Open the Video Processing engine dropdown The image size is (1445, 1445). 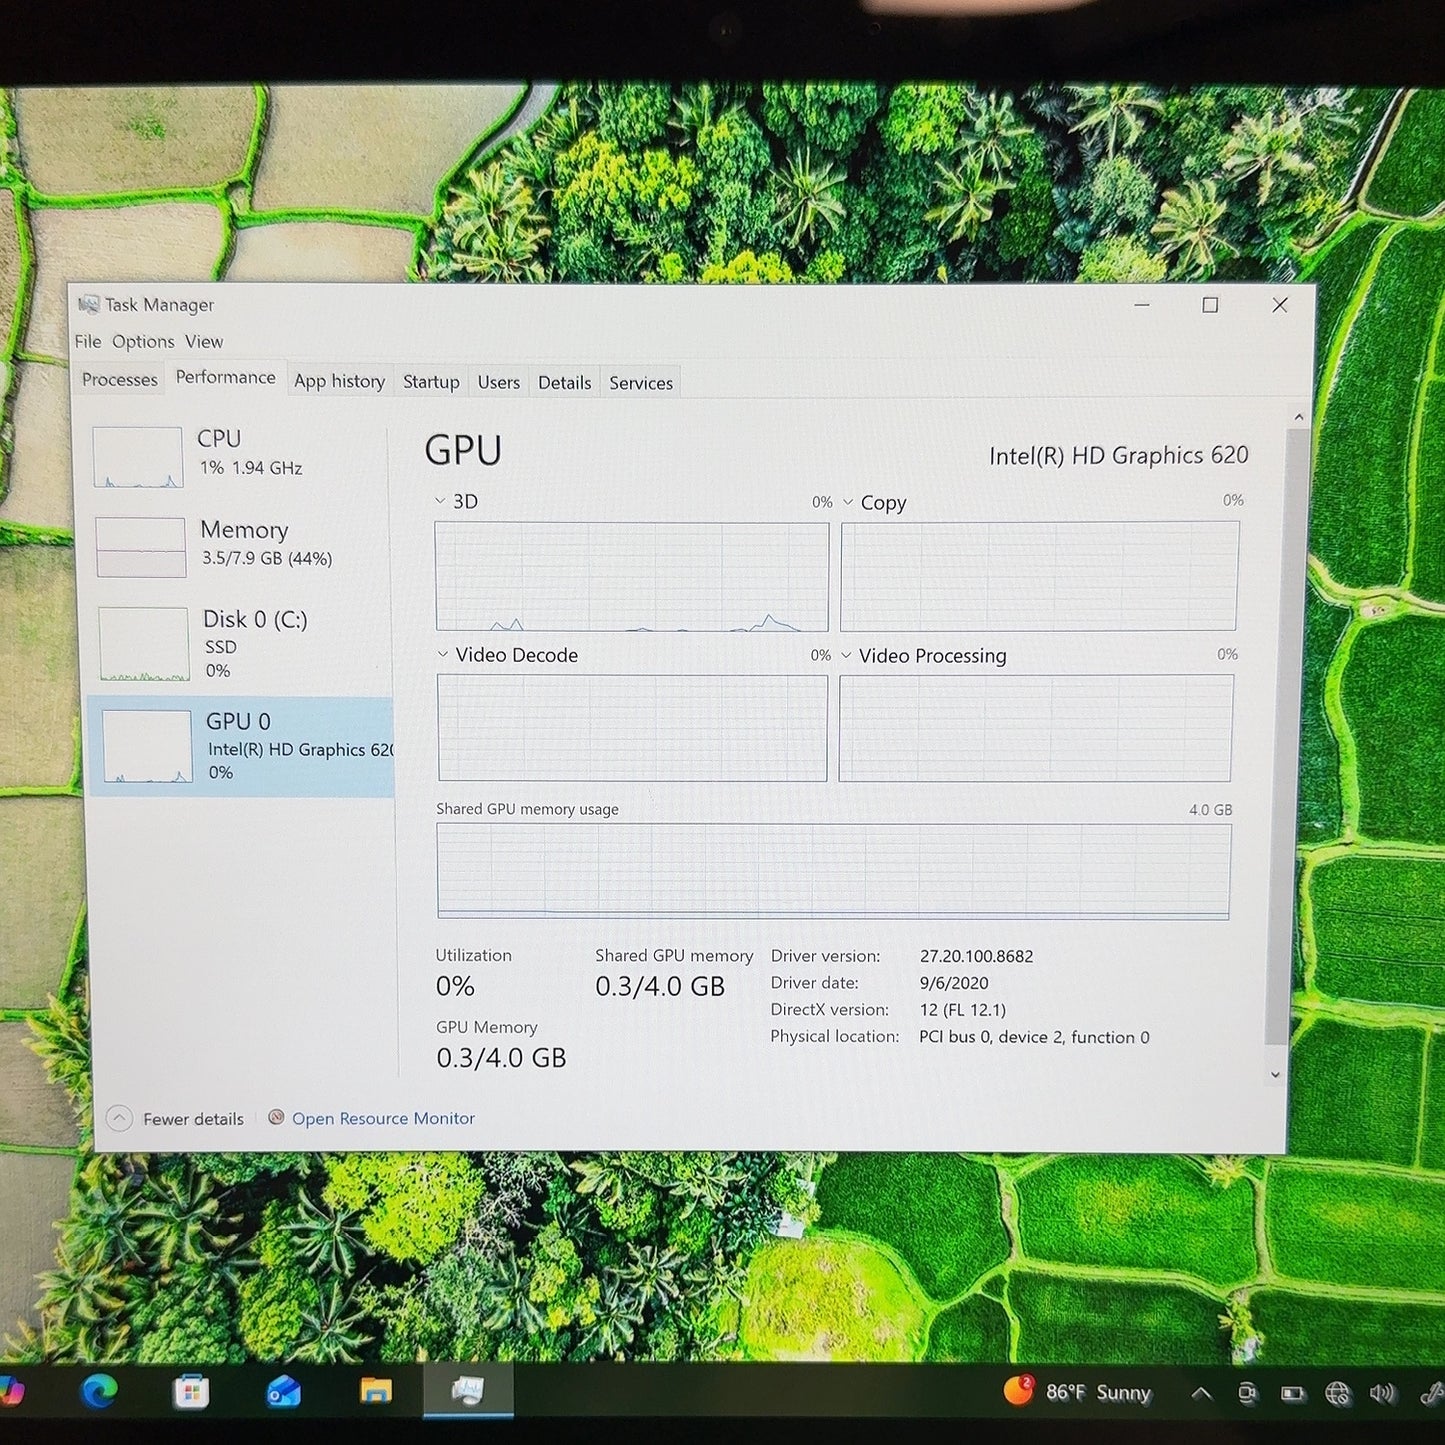point(846,655)
